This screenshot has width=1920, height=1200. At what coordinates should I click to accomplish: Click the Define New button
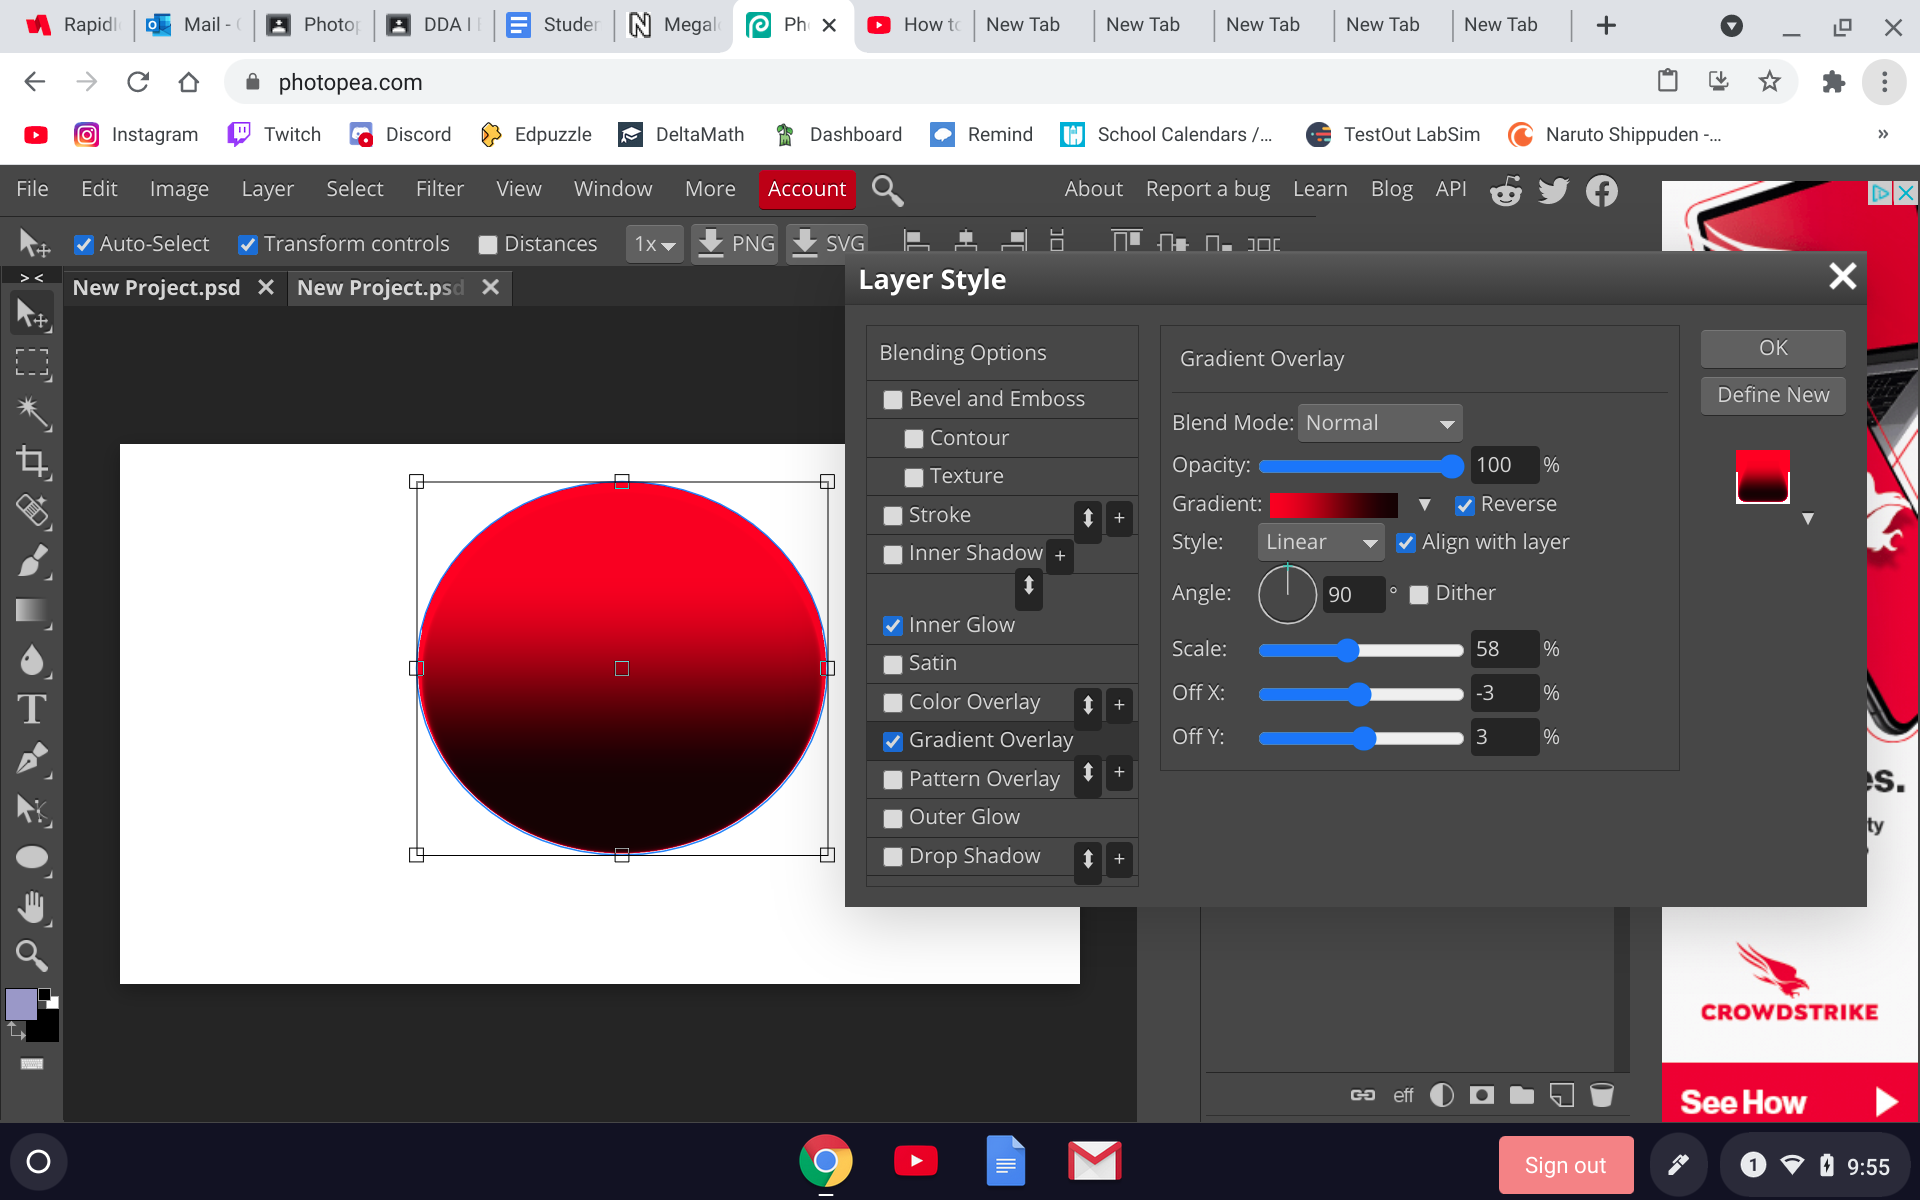coord(1772,395)
